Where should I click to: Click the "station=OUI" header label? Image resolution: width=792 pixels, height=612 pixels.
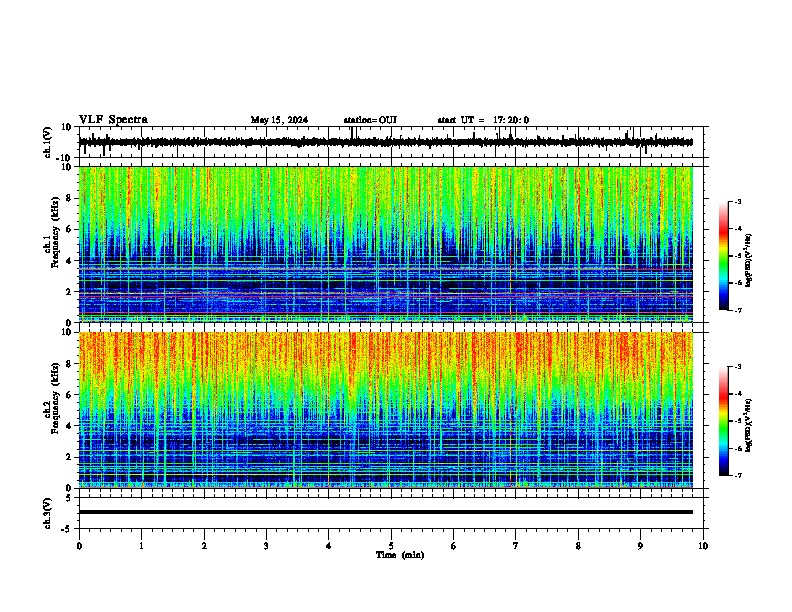click(x=370, y=120)
